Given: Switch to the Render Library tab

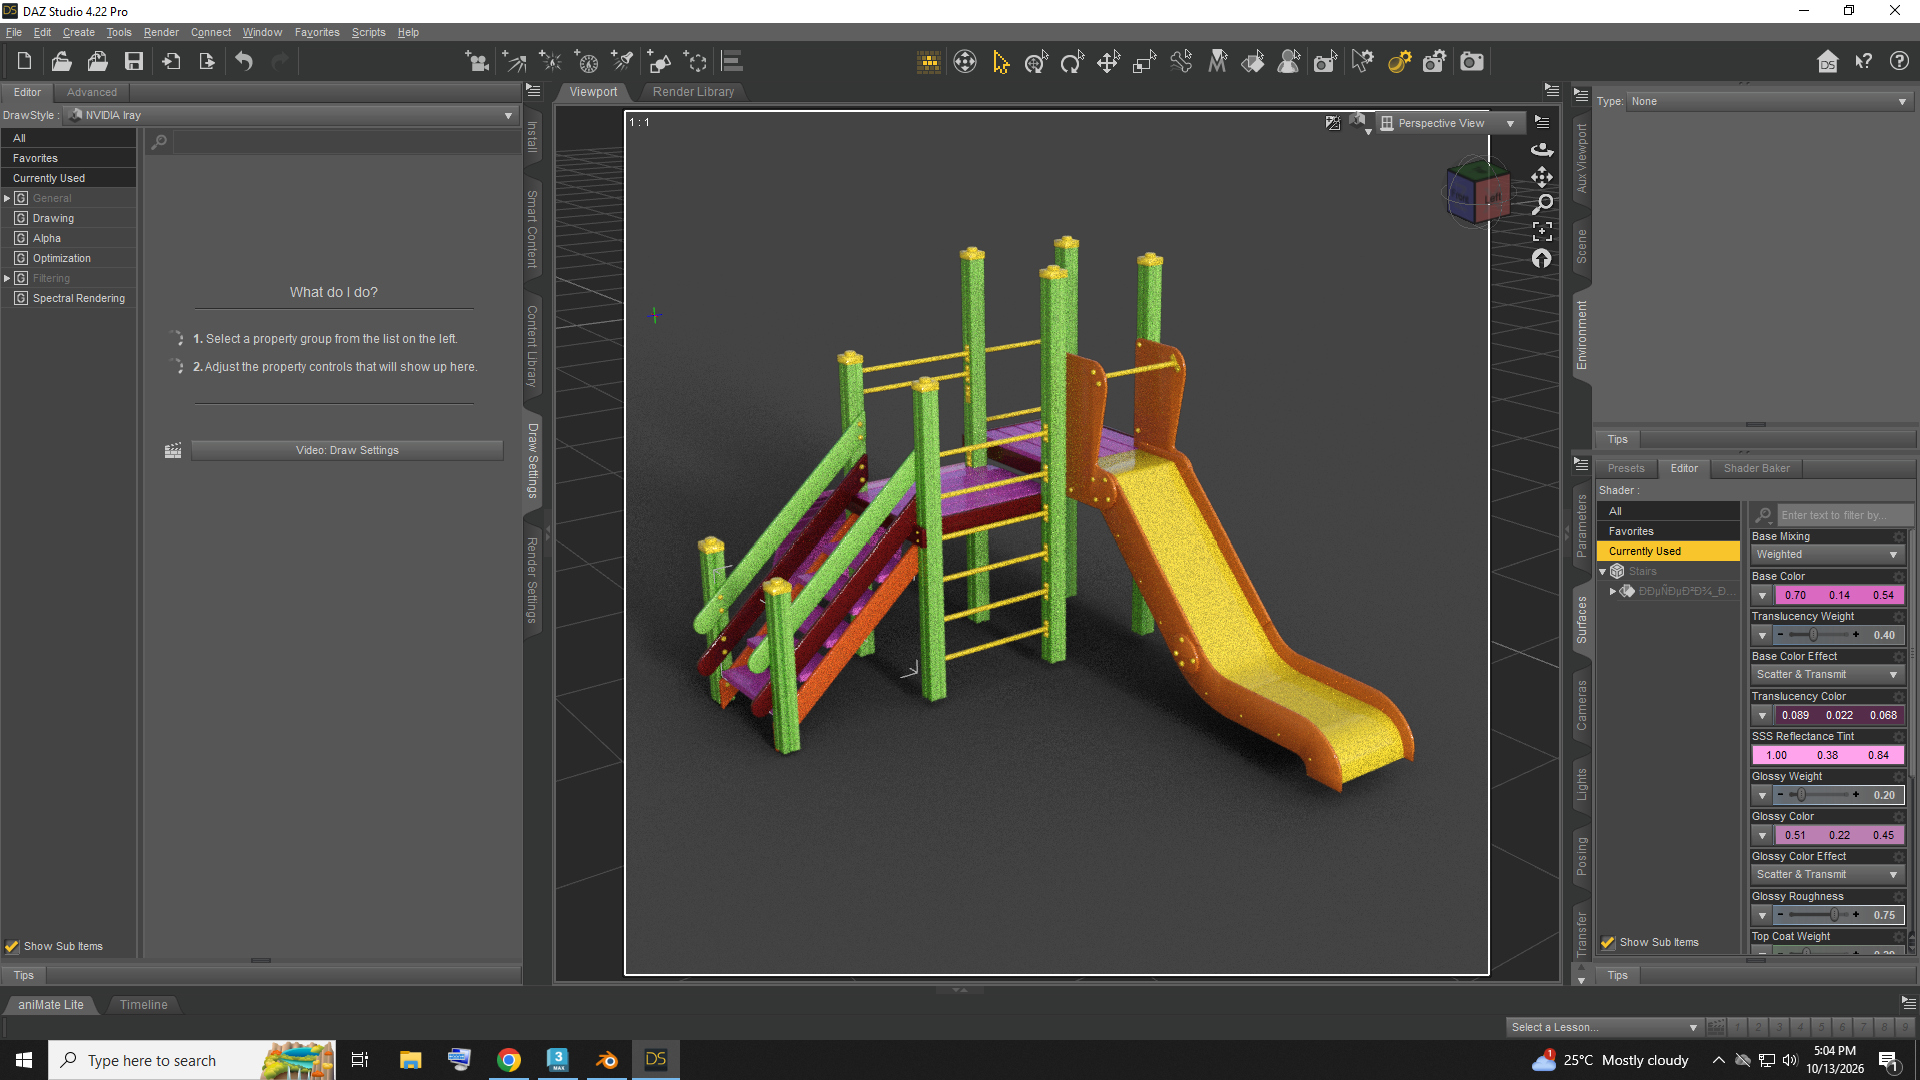Looking at the screenshot, I should (x=693, y=91).
